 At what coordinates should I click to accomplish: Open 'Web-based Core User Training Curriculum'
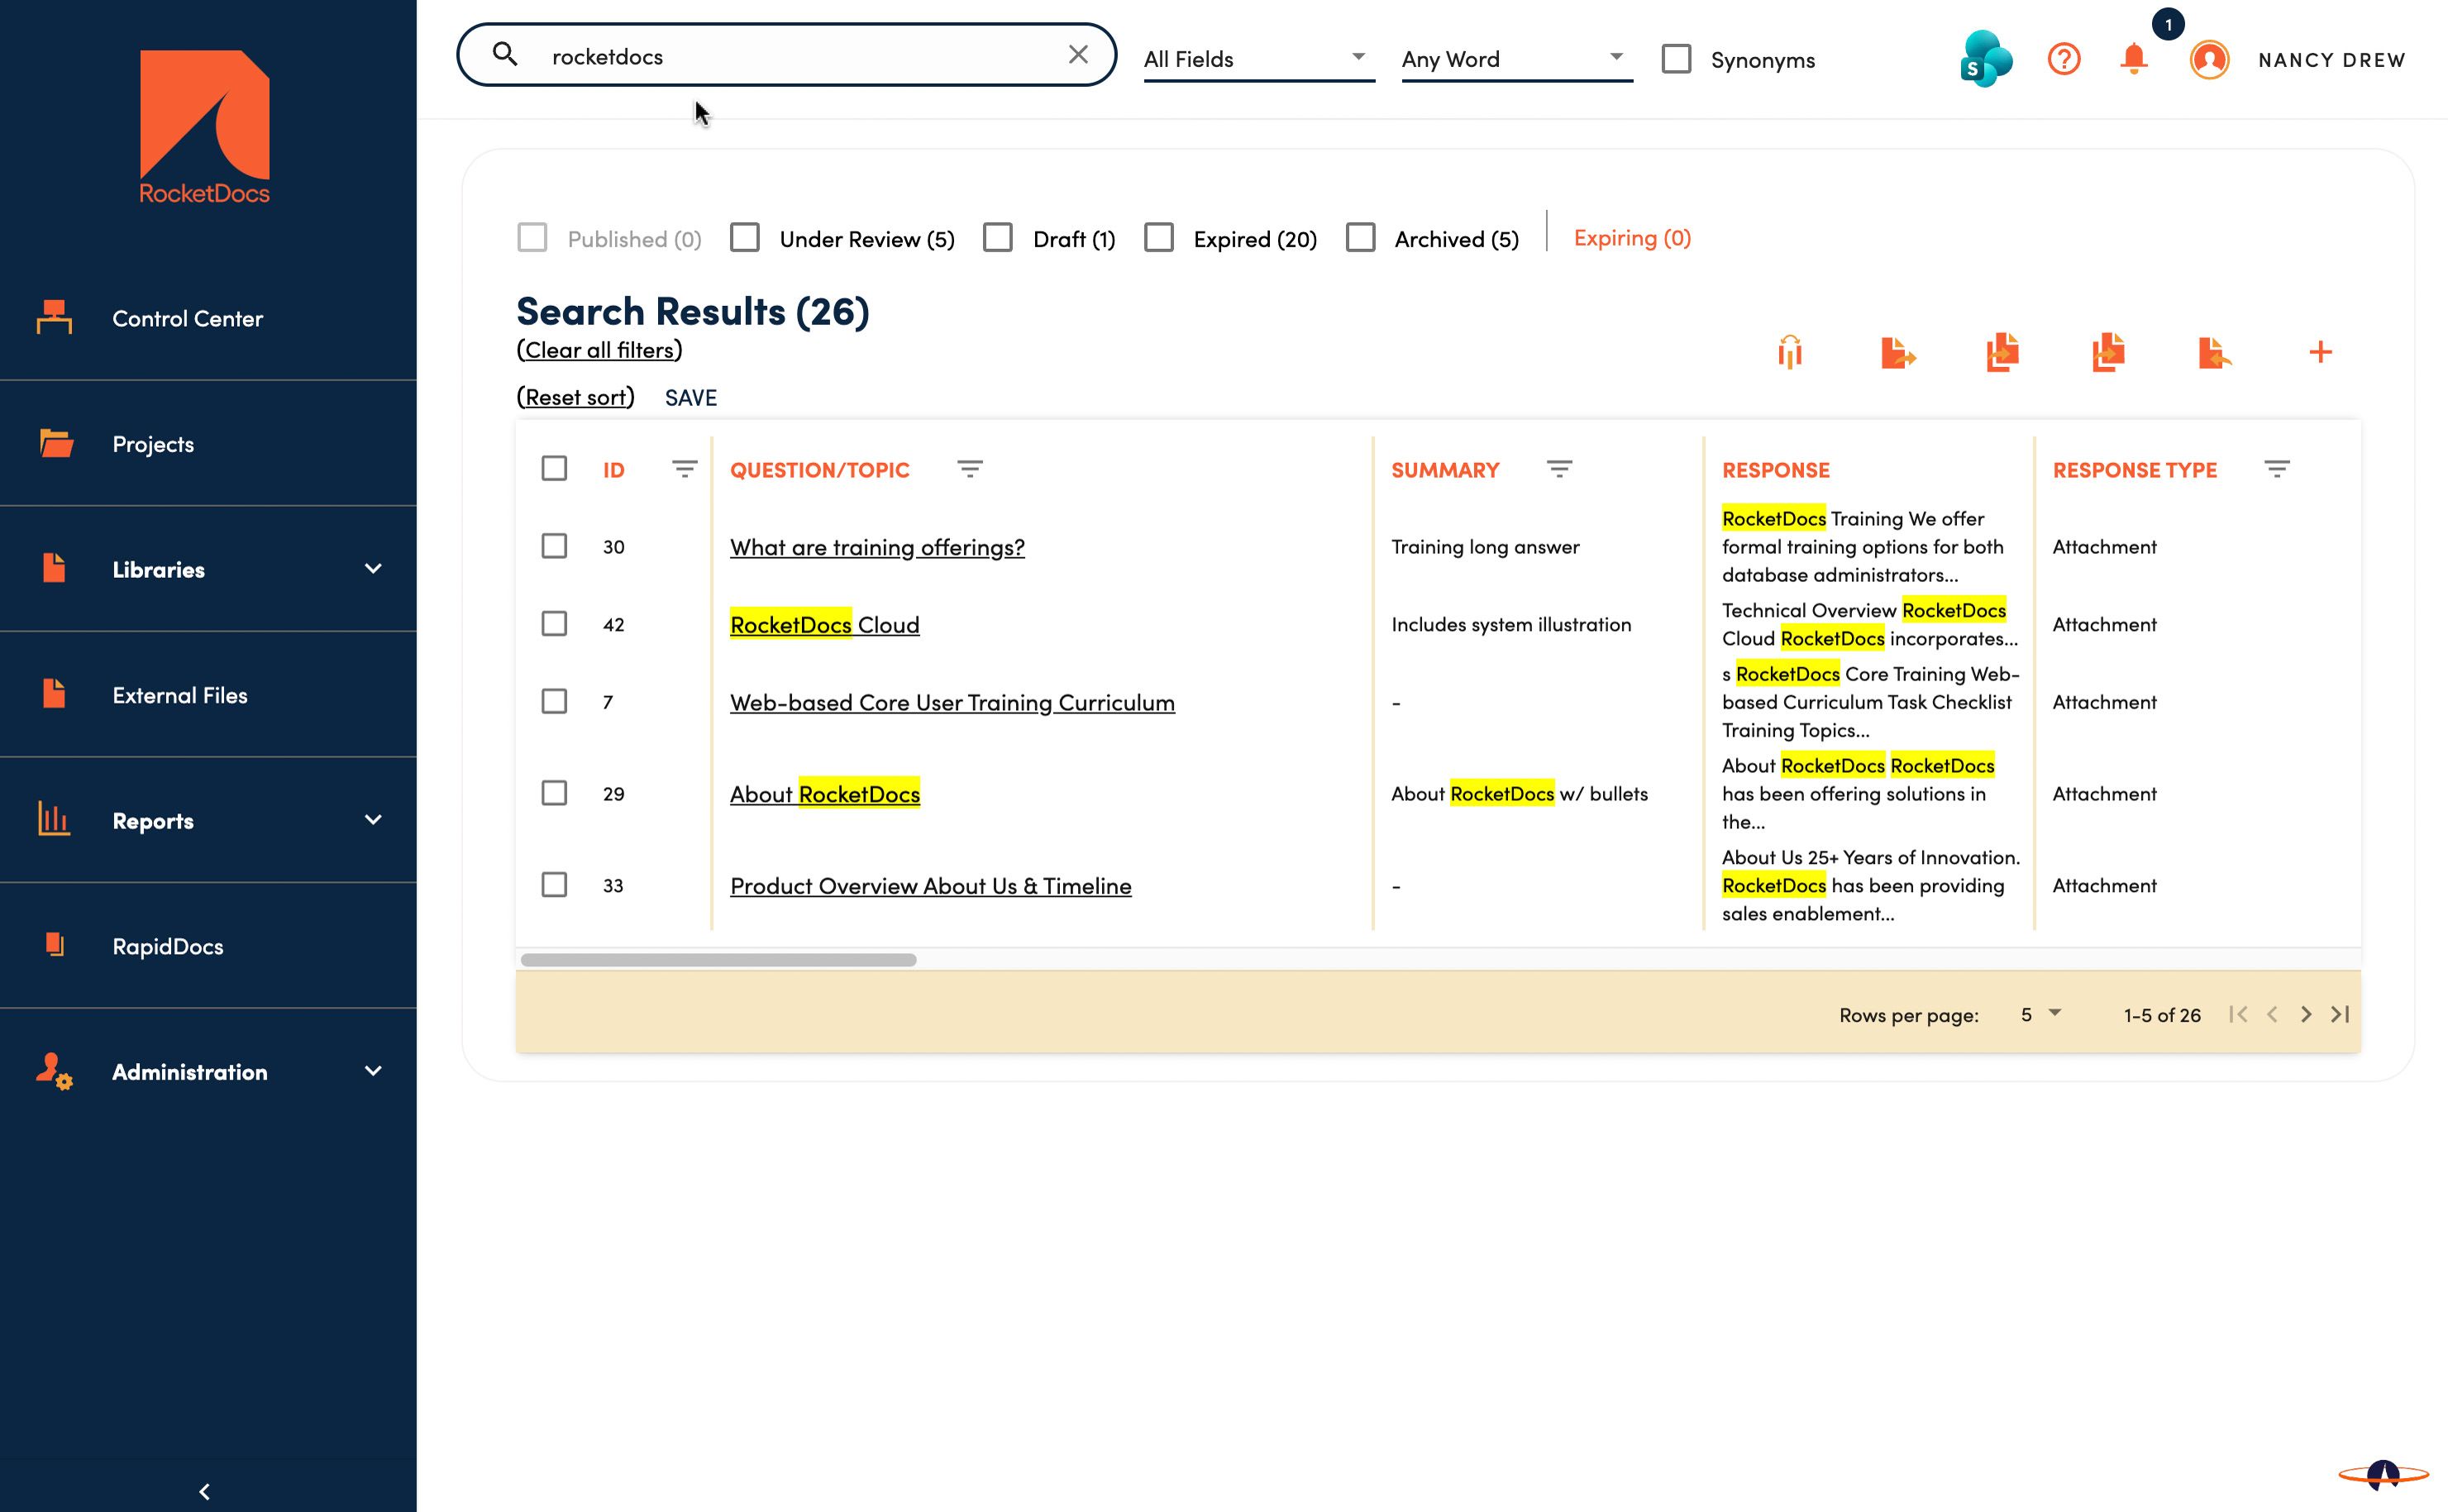tap(952, 702)
